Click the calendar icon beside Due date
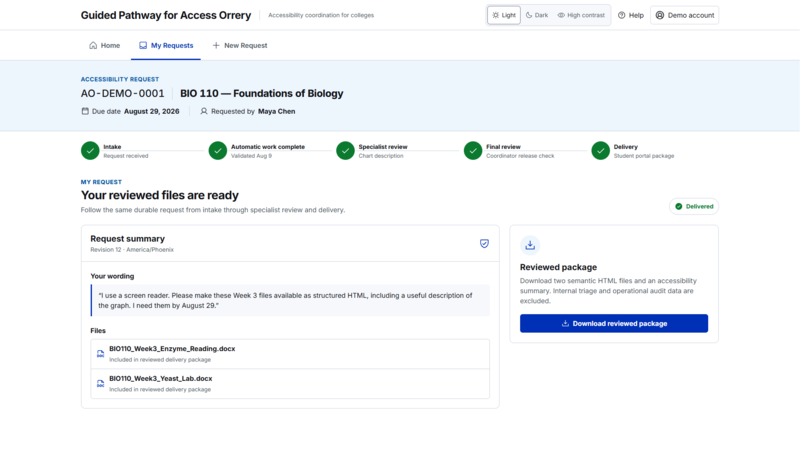Image resolution: width=806 pixels, height=453 pixels. [86, 112]
